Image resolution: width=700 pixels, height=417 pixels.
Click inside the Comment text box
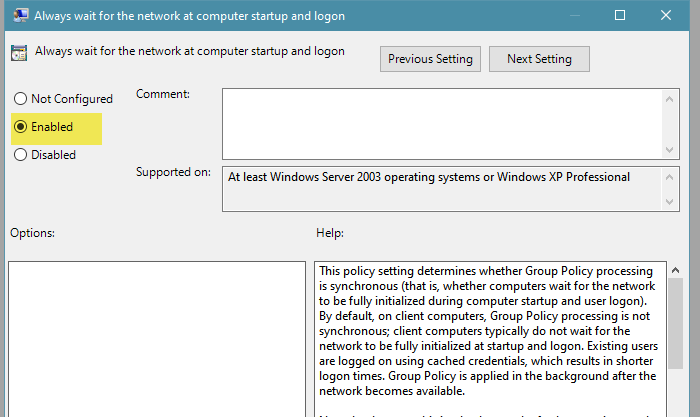click(440, 123)
